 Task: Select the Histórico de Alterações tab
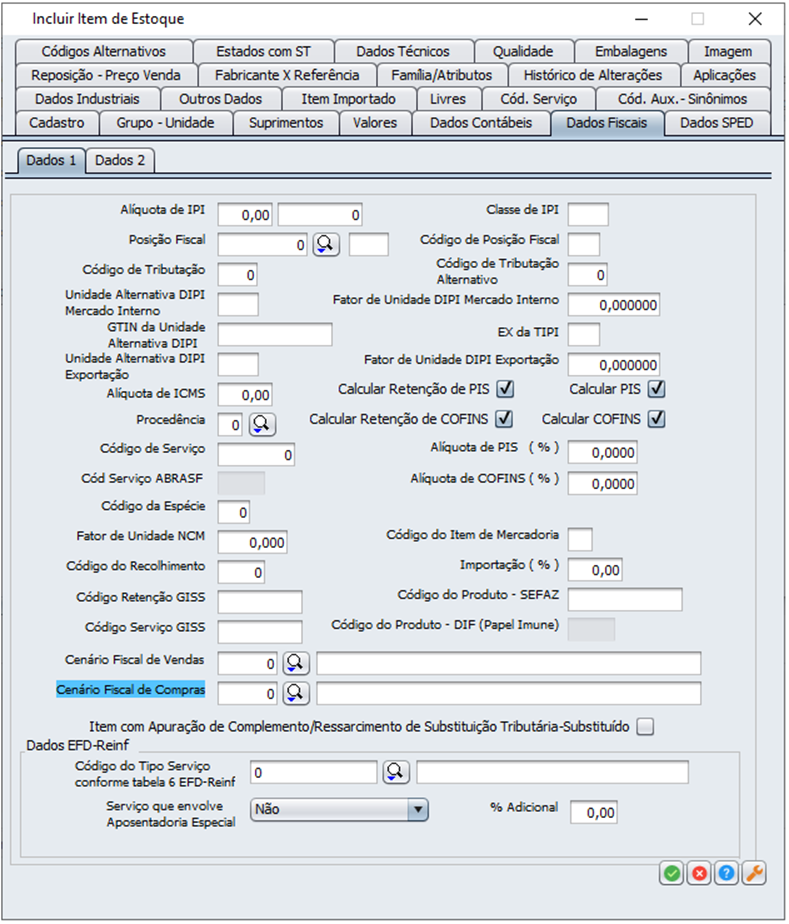(x=592, y=75)
